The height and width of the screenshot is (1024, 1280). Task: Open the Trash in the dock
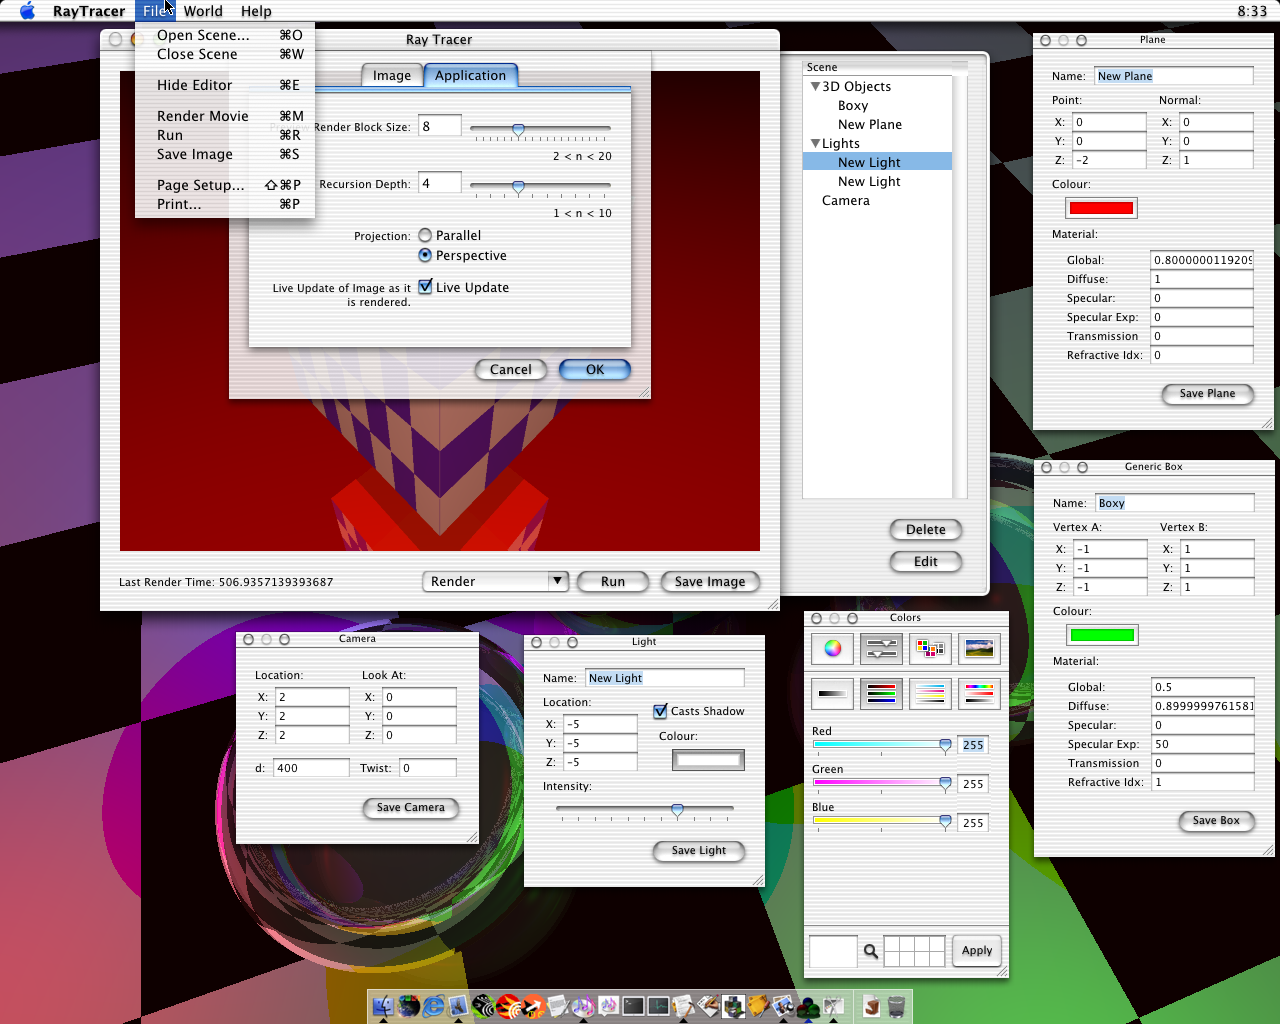pyautogui.click(x=897, y=1006)
